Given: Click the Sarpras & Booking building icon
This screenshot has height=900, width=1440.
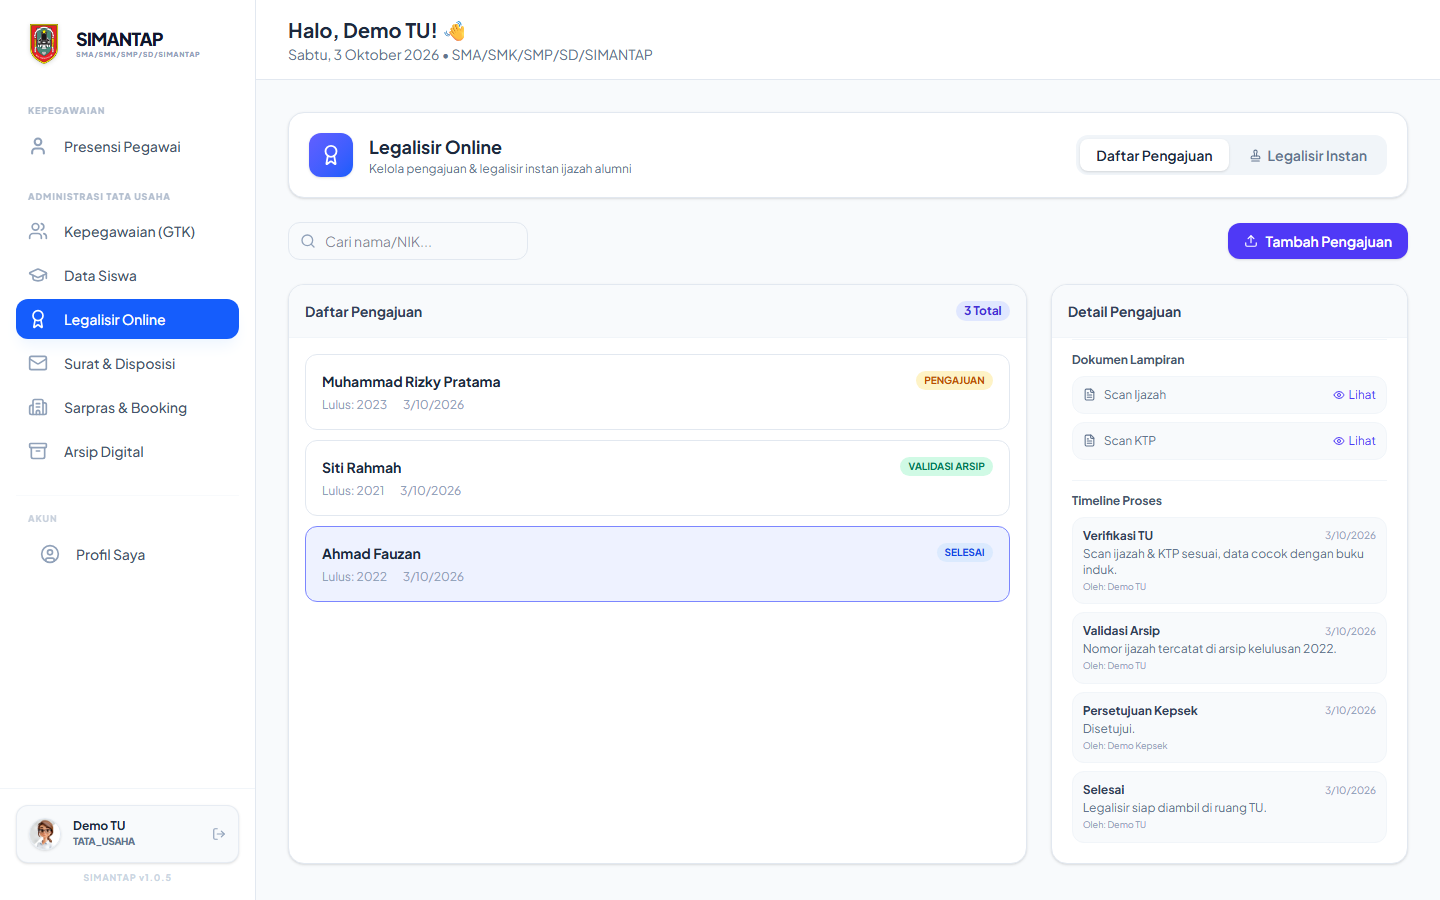Looking at the screenshot, I should click(x=38, y=408).
